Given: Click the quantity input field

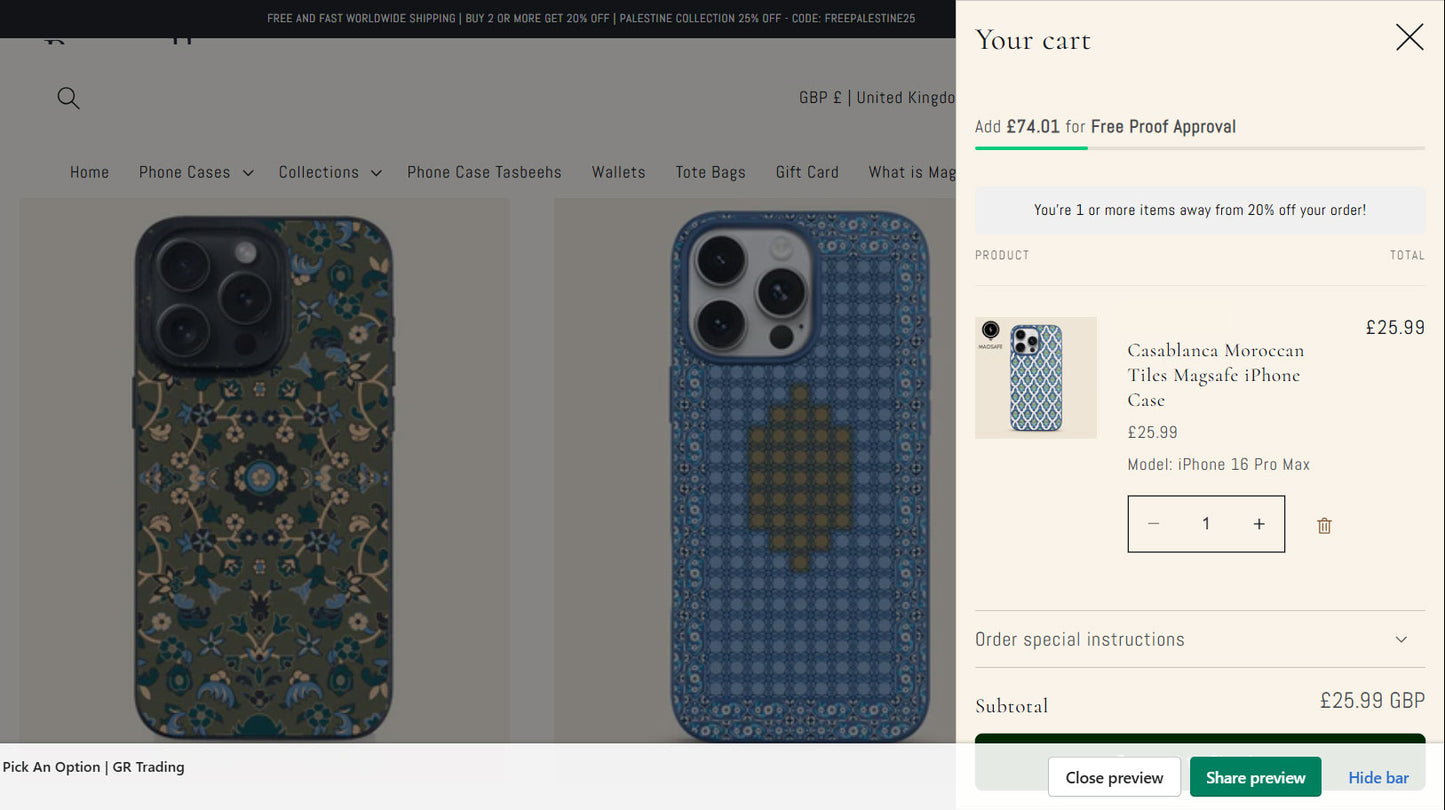Looking at the screenshot, I should point(1206,523).
